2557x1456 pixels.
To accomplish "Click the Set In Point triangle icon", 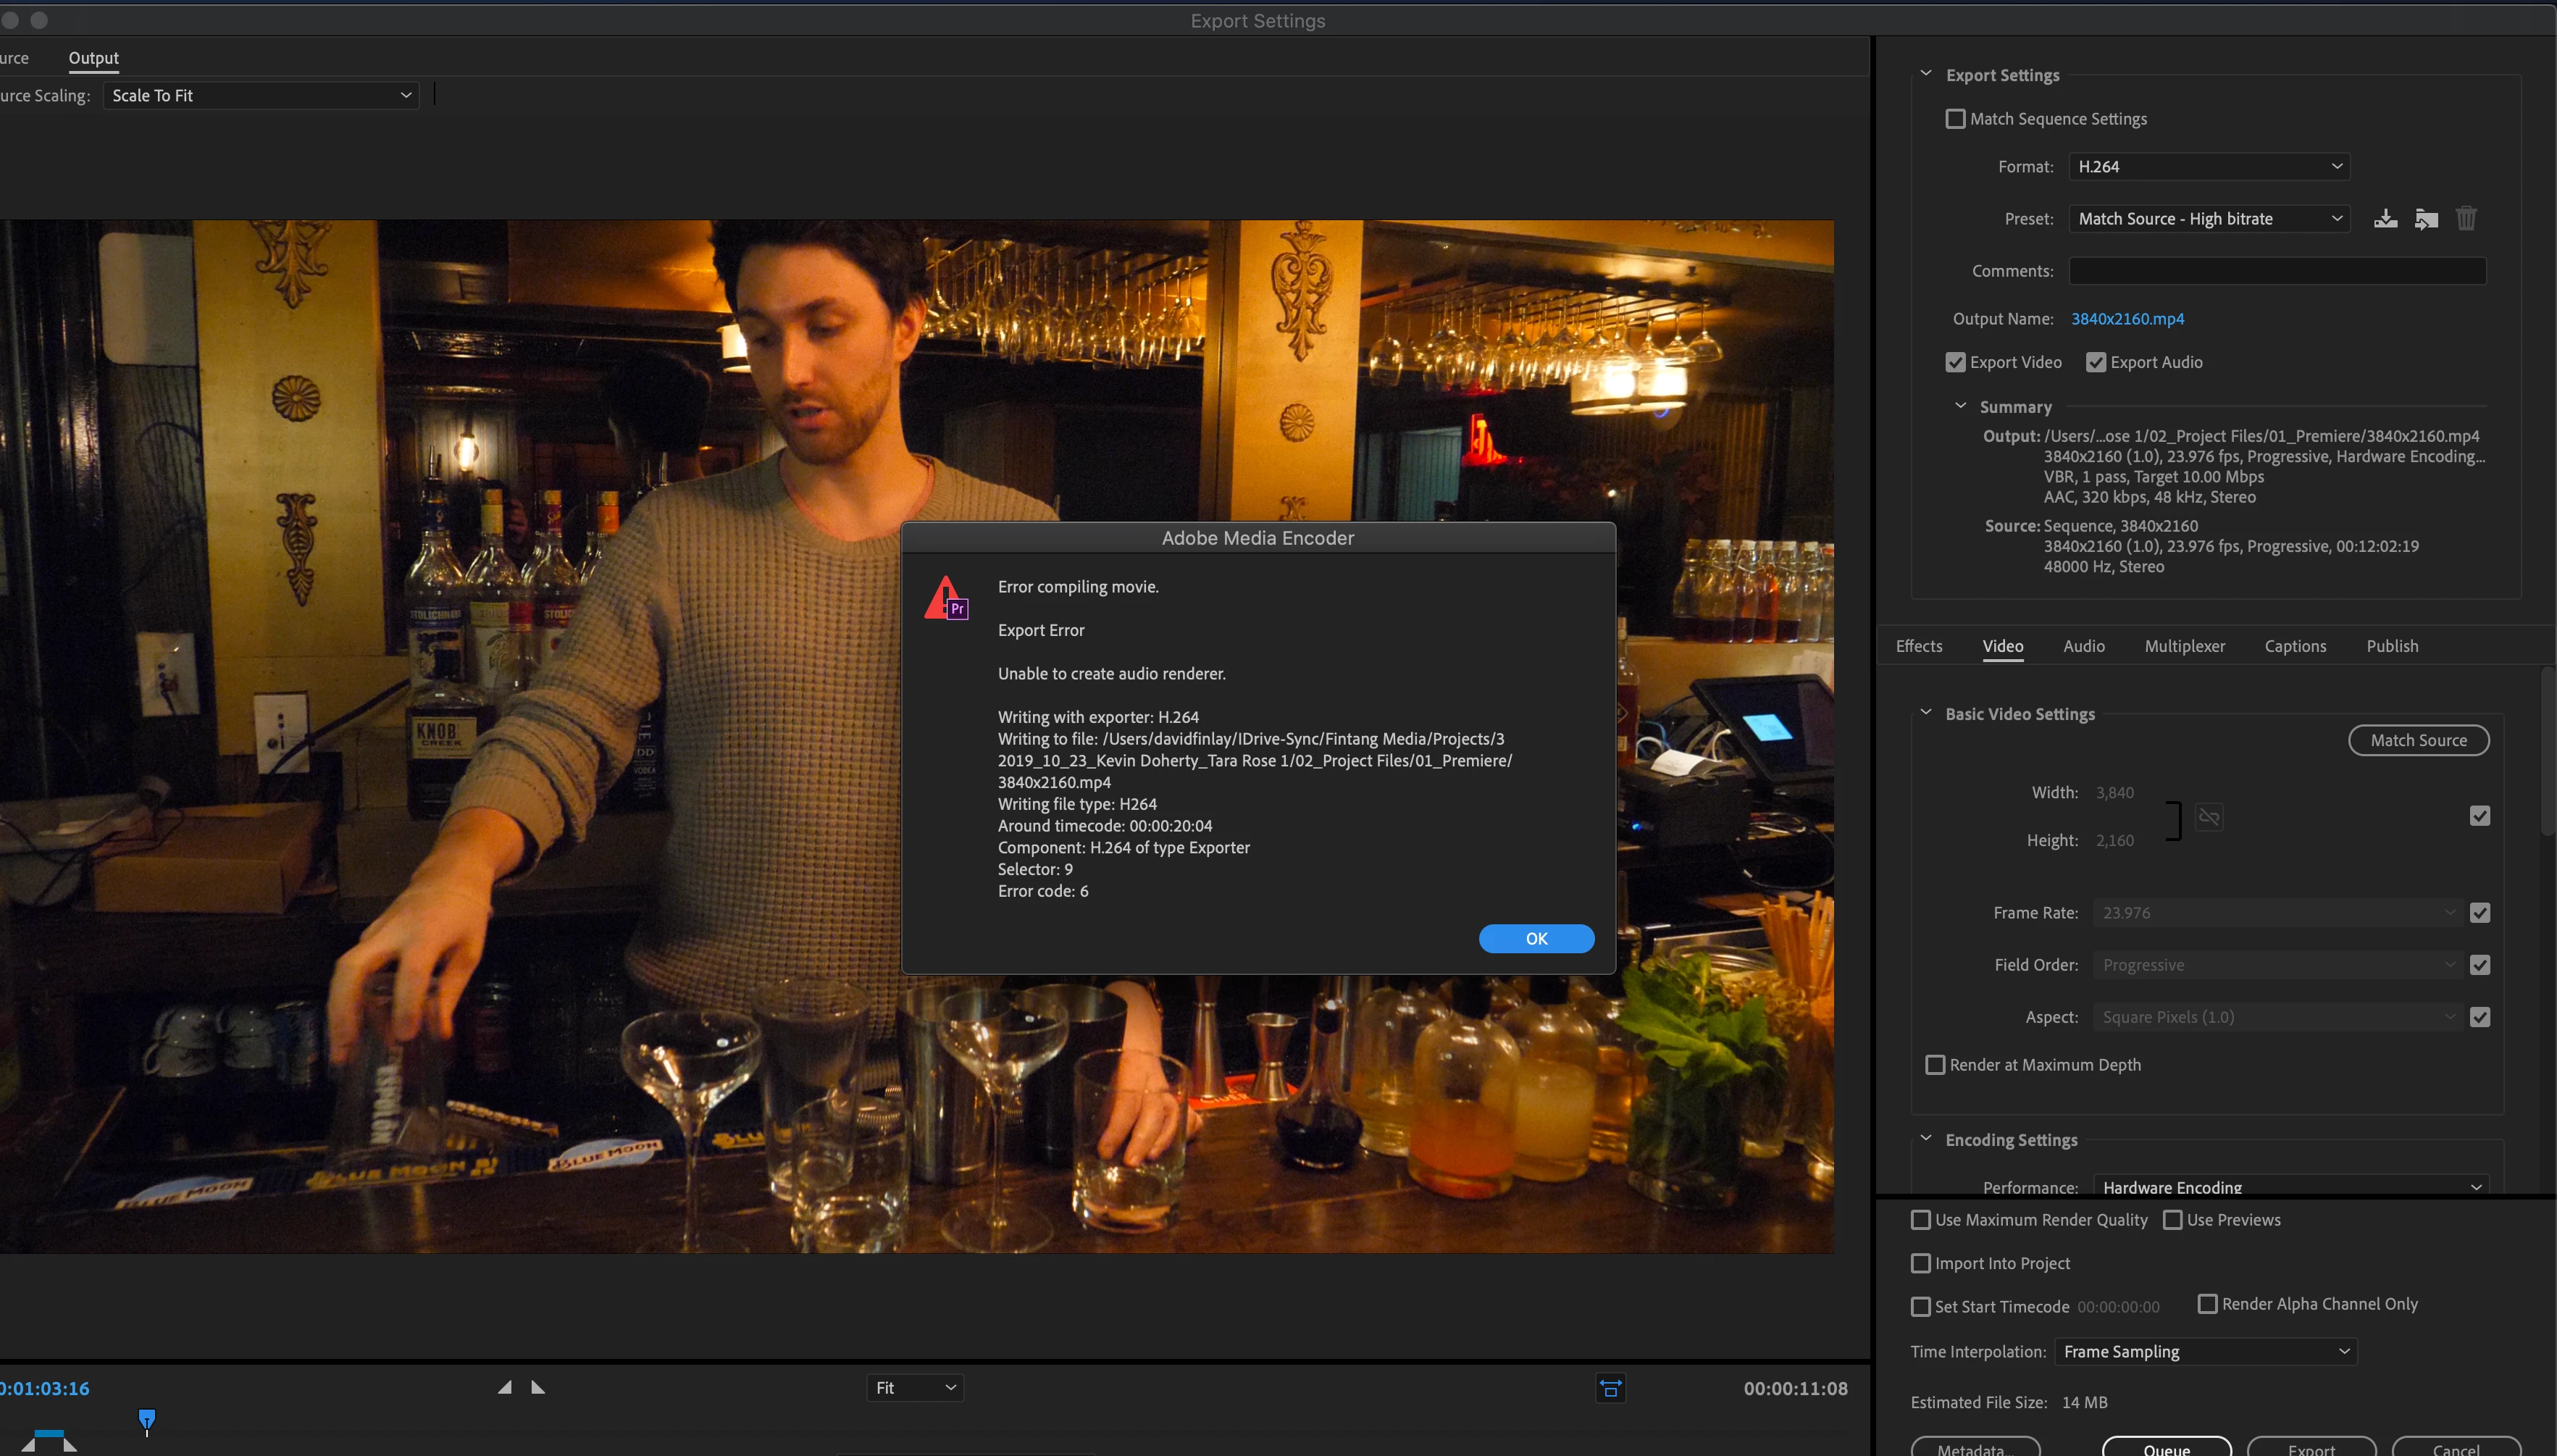I will coord(505,1387).
